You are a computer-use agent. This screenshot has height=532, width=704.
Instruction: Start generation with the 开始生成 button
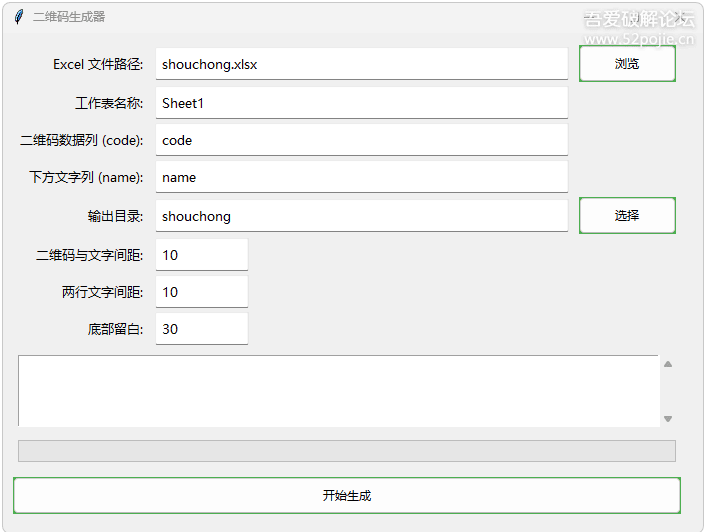347,495
